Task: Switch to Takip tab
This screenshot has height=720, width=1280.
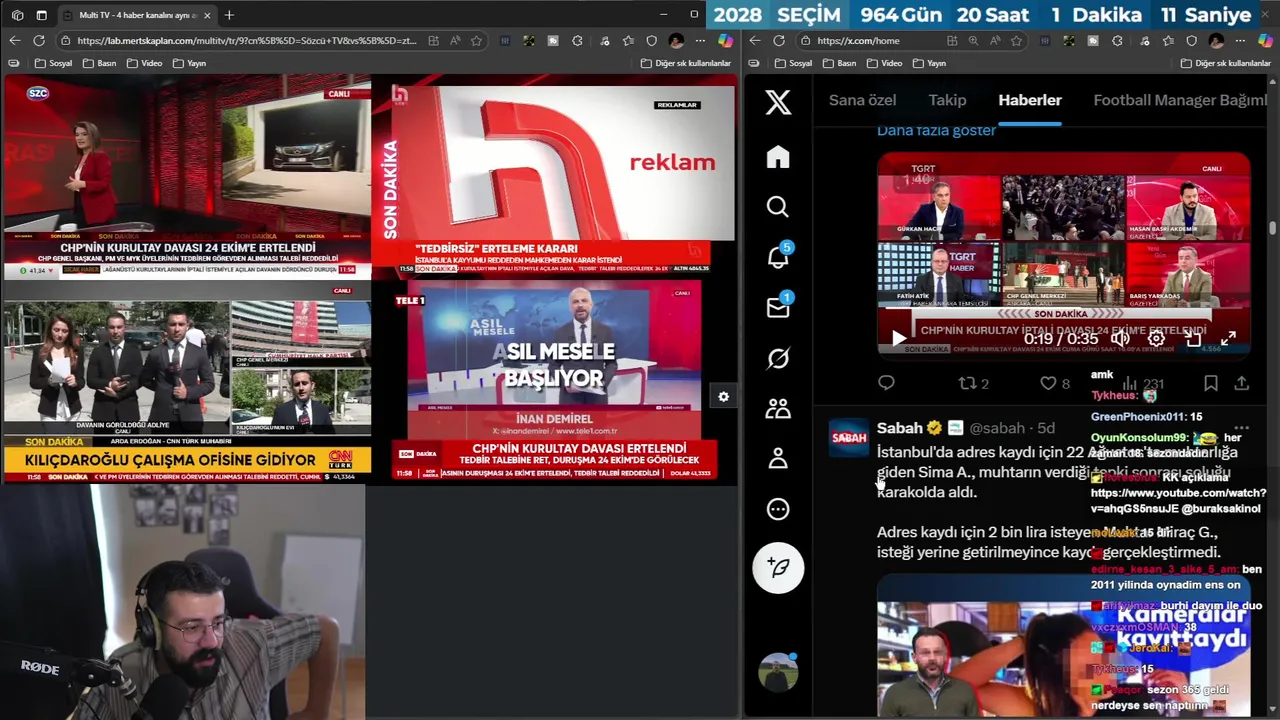Action: 947,100
